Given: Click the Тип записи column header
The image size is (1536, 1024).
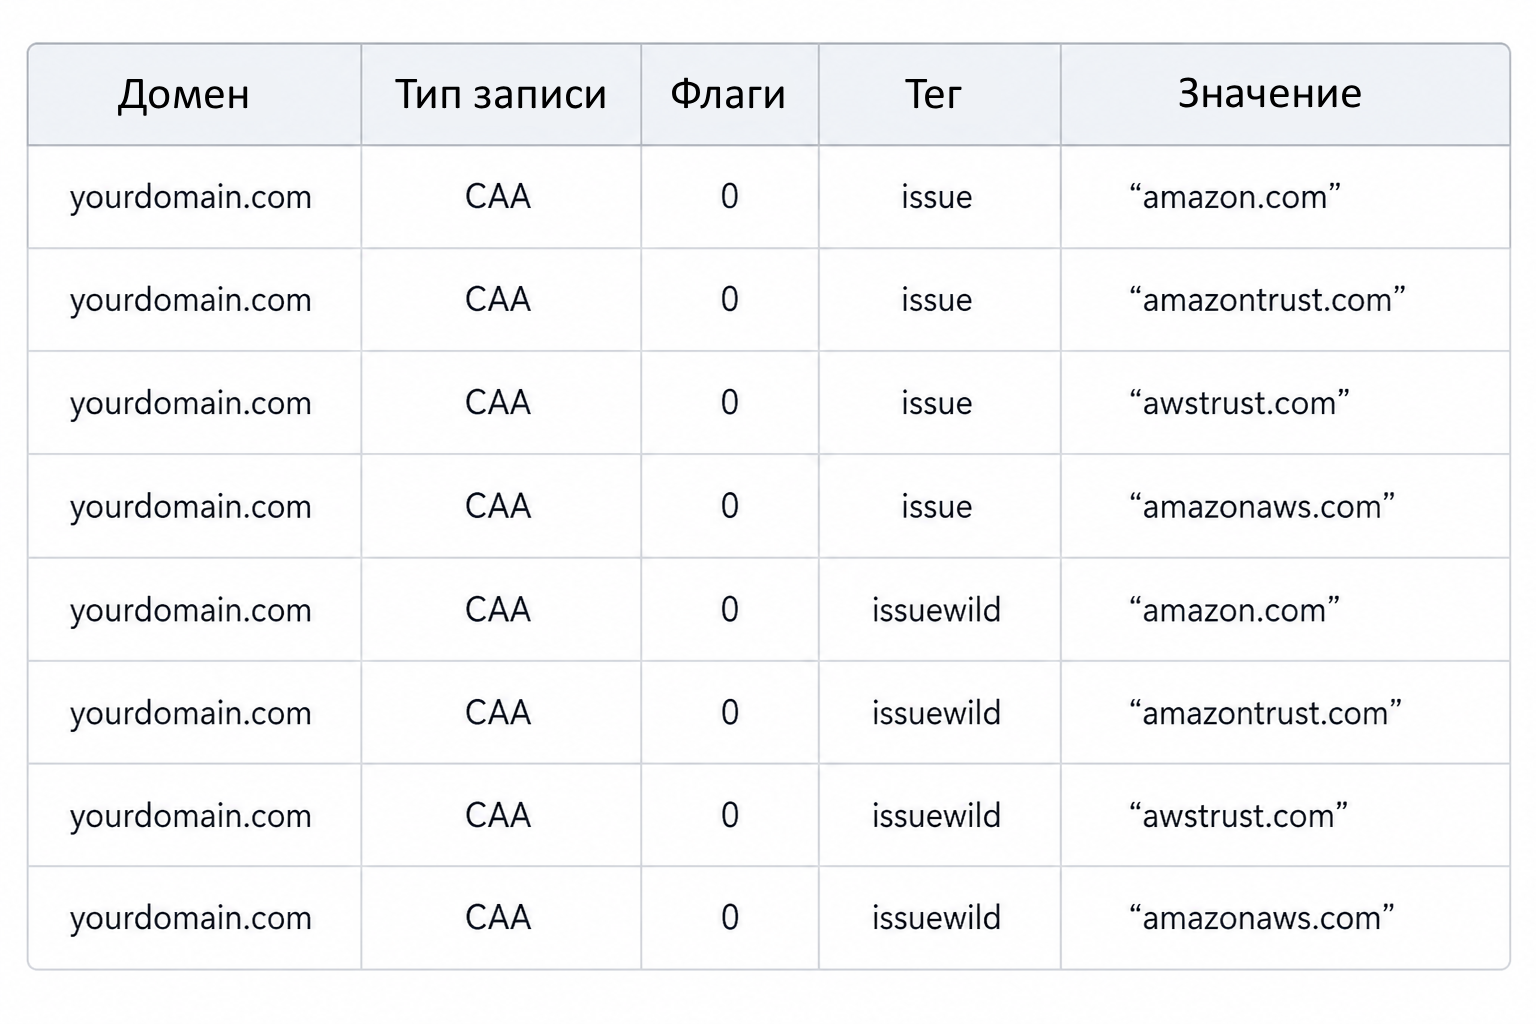Looking at the screenshot, I should pos(500,95).
